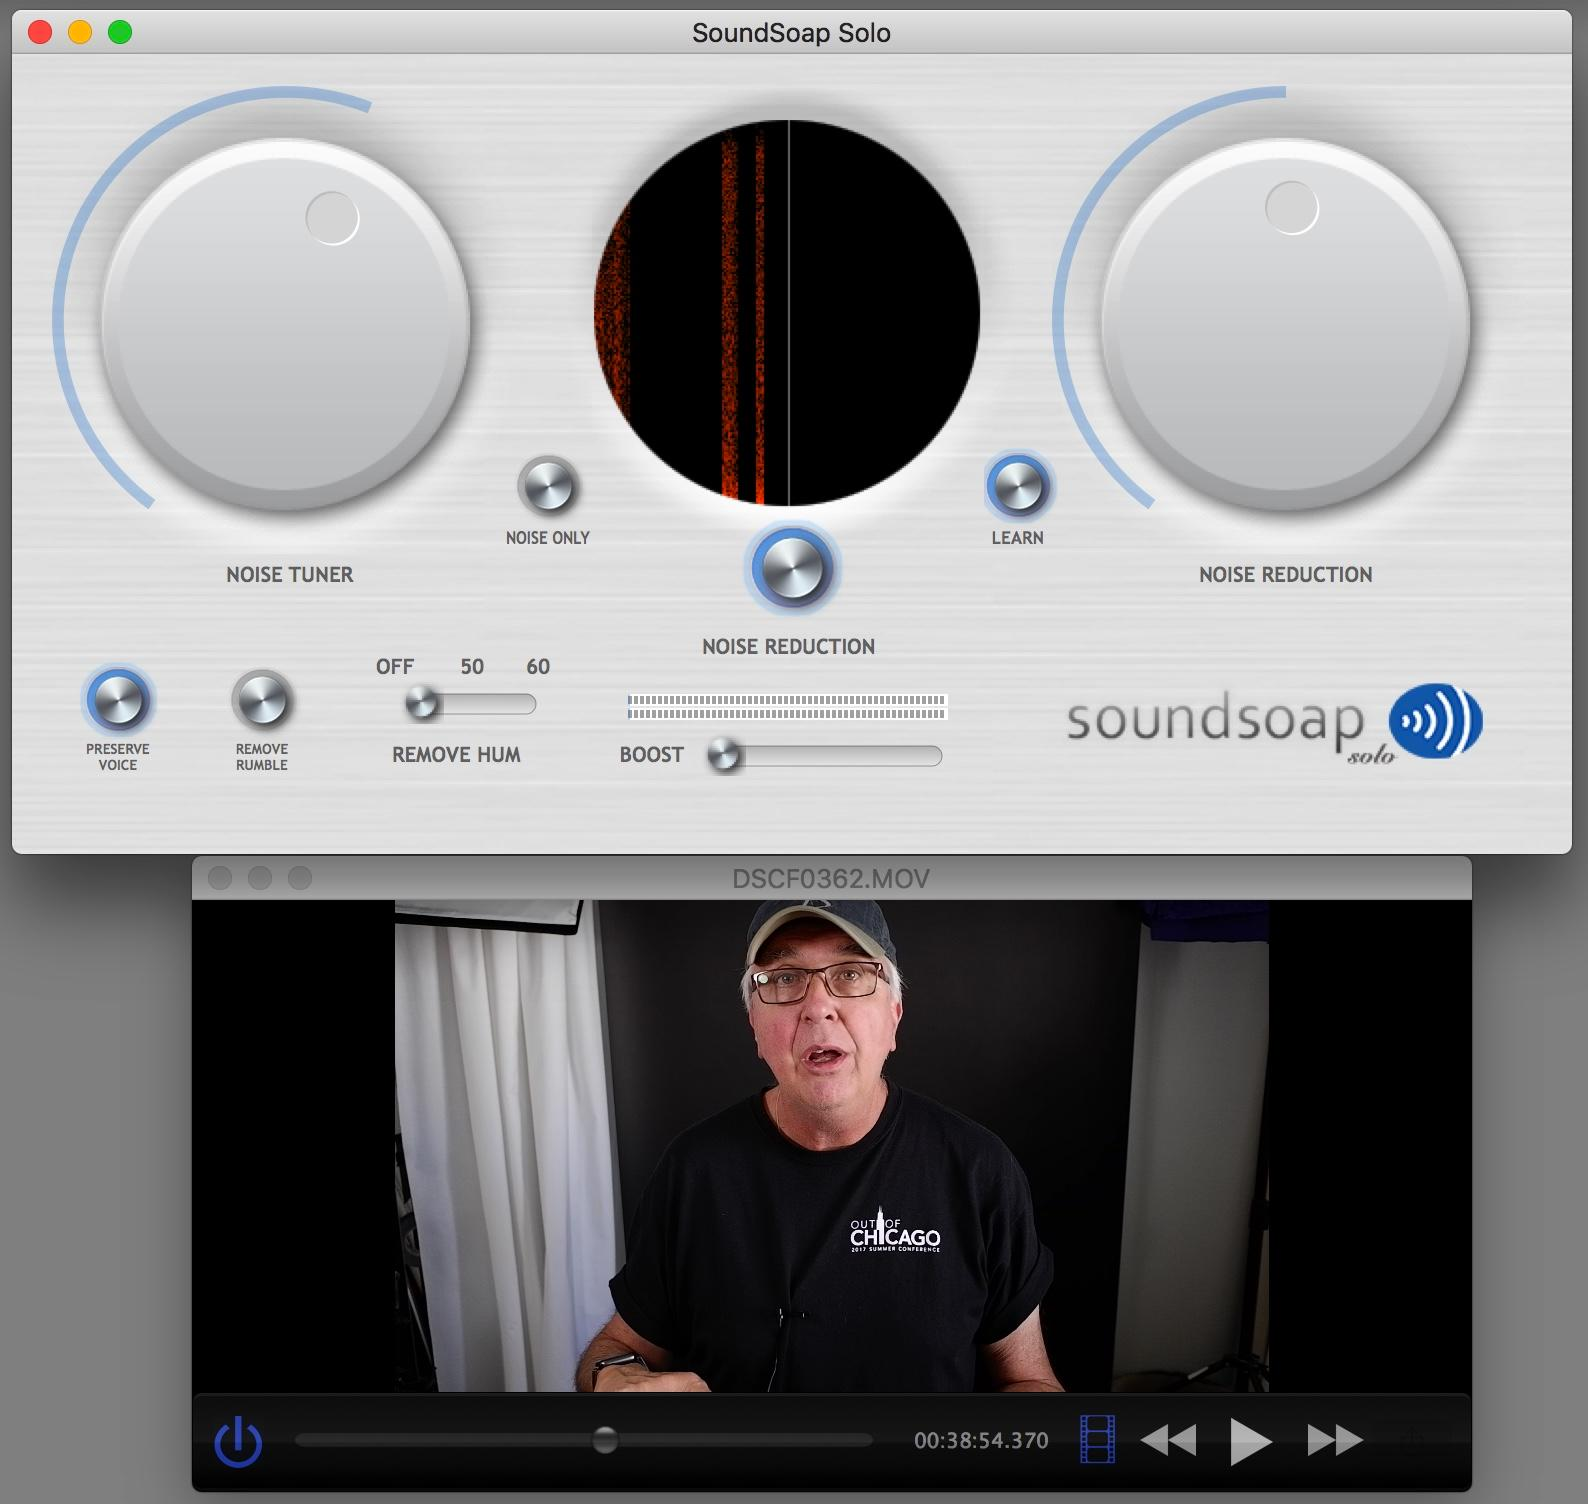
Task: Click the SoundSoap Solo logo
Action: pos(1274,723)
